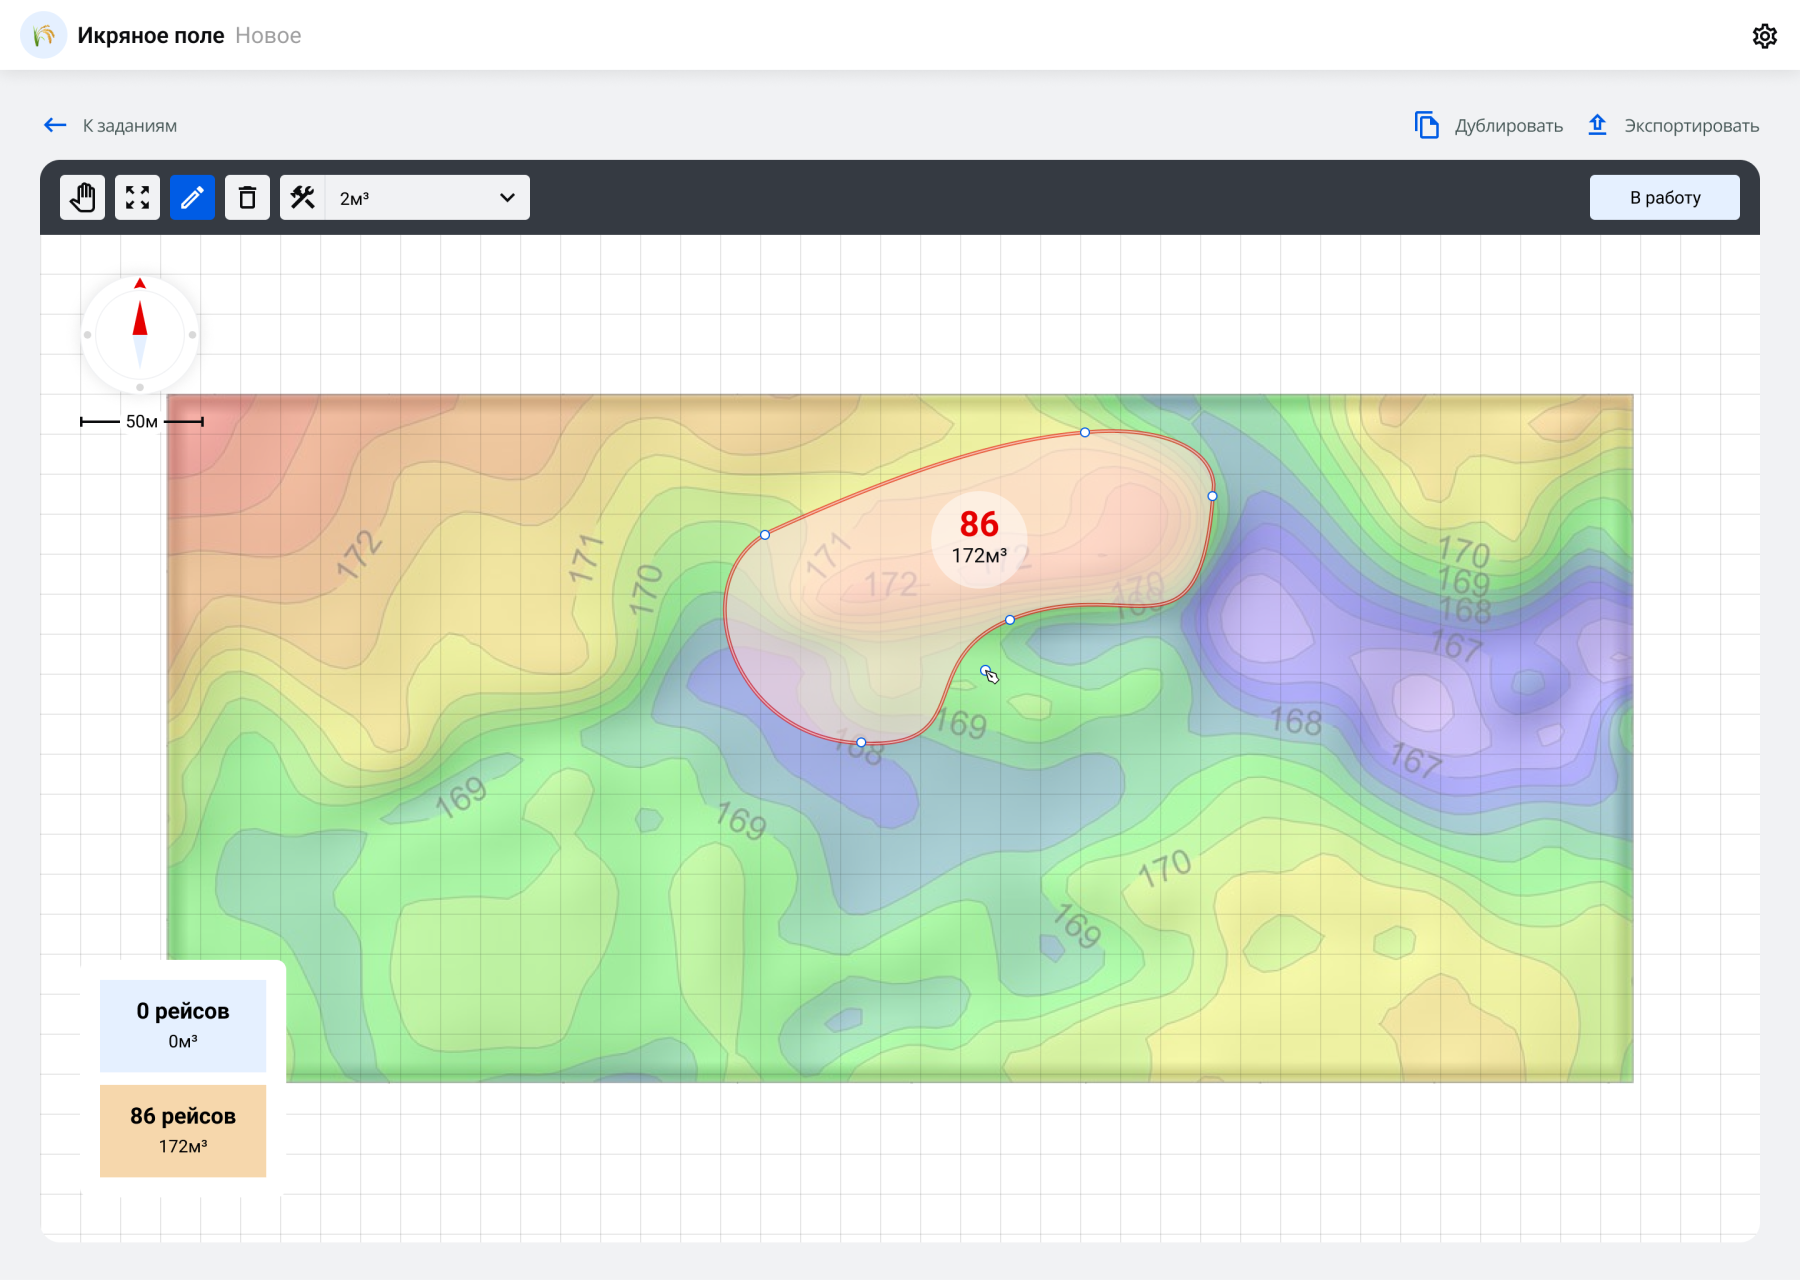Go back via К заданиям link
The image size is (1800, 1280).
(111, 126)
